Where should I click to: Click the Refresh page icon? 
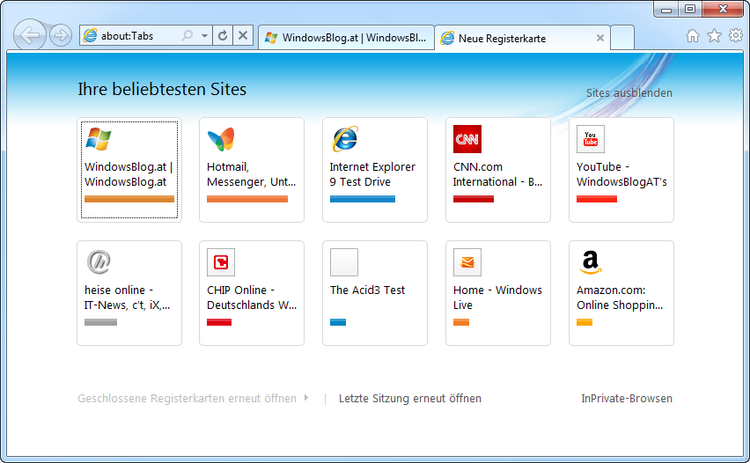(222, 36)
